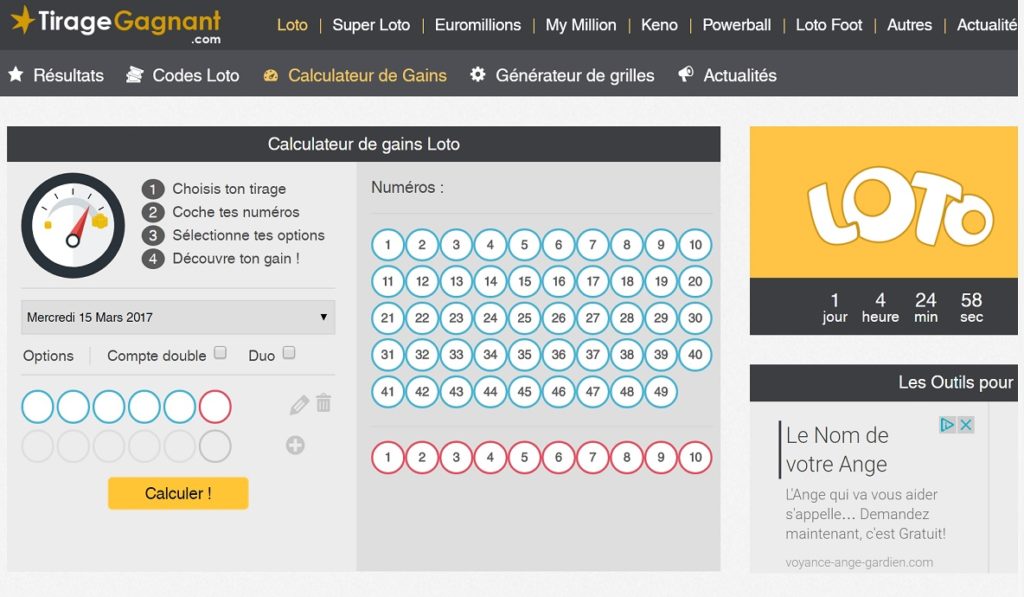Click the star icon beside Résultats
The height and width of the screenshot is (597, 1024).
pos(16,74)
